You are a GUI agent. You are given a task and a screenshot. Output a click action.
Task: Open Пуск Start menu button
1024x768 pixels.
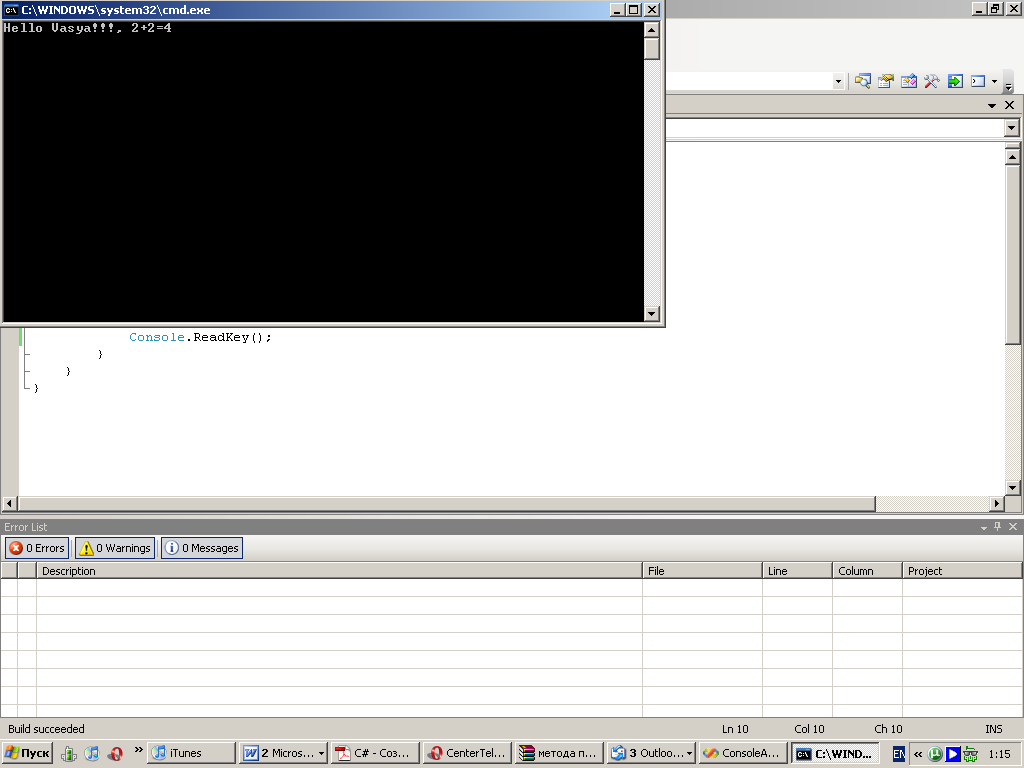27,753
